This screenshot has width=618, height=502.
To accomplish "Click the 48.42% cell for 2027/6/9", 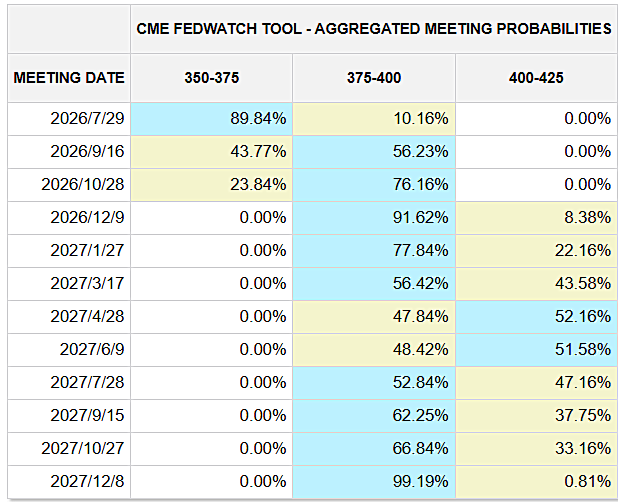I will (x=374, y=350).
